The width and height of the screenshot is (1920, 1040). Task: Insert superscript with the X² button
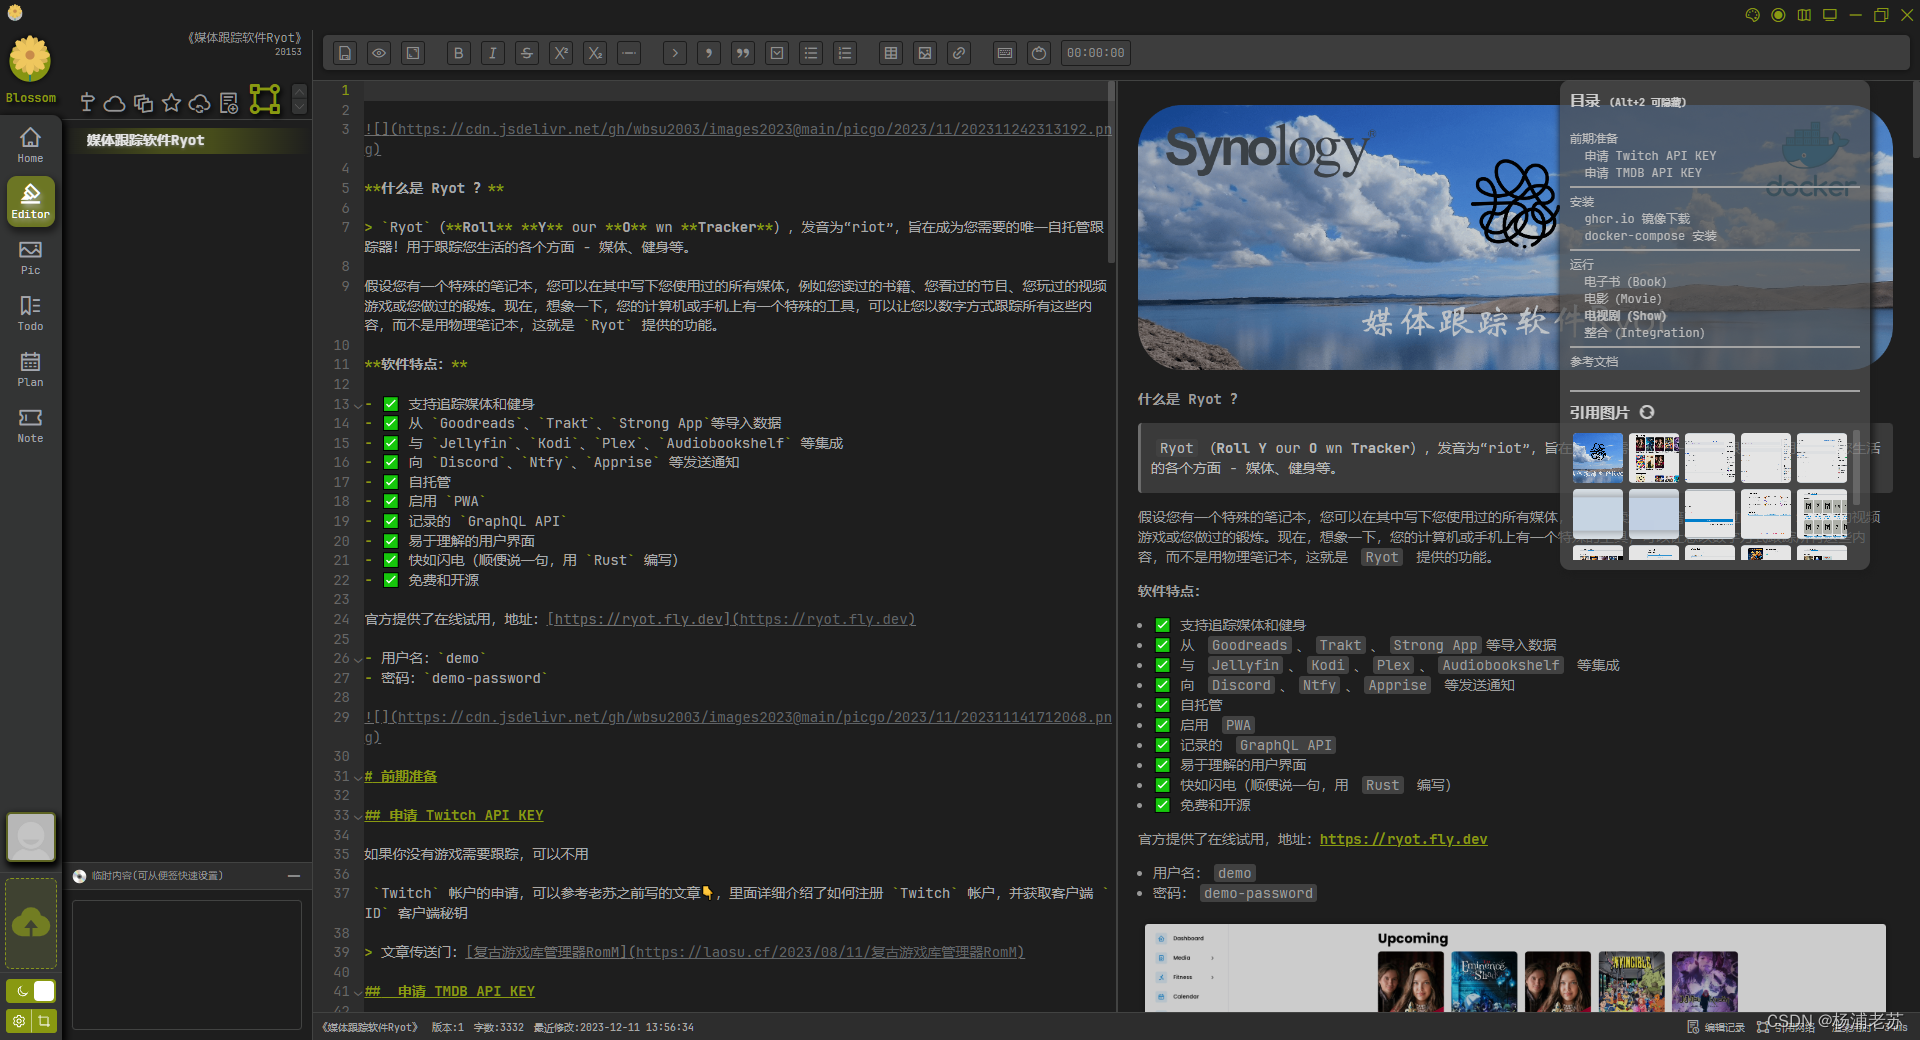(x=561, y=53)
